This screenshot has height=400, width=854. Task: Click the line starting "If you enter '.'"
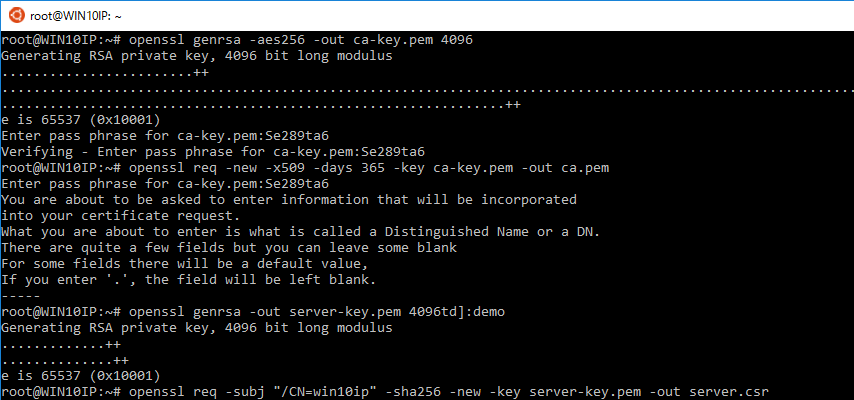coord(186,280)
